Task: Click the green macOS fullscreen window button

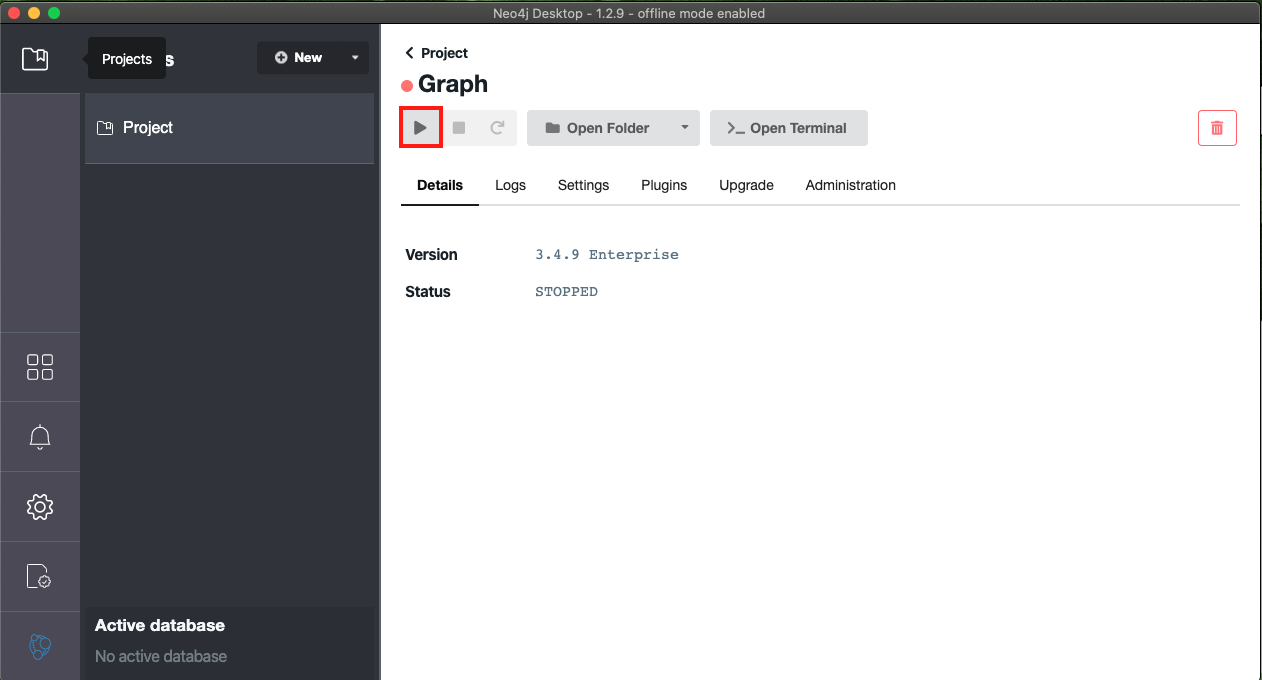Action: point(54,13)
